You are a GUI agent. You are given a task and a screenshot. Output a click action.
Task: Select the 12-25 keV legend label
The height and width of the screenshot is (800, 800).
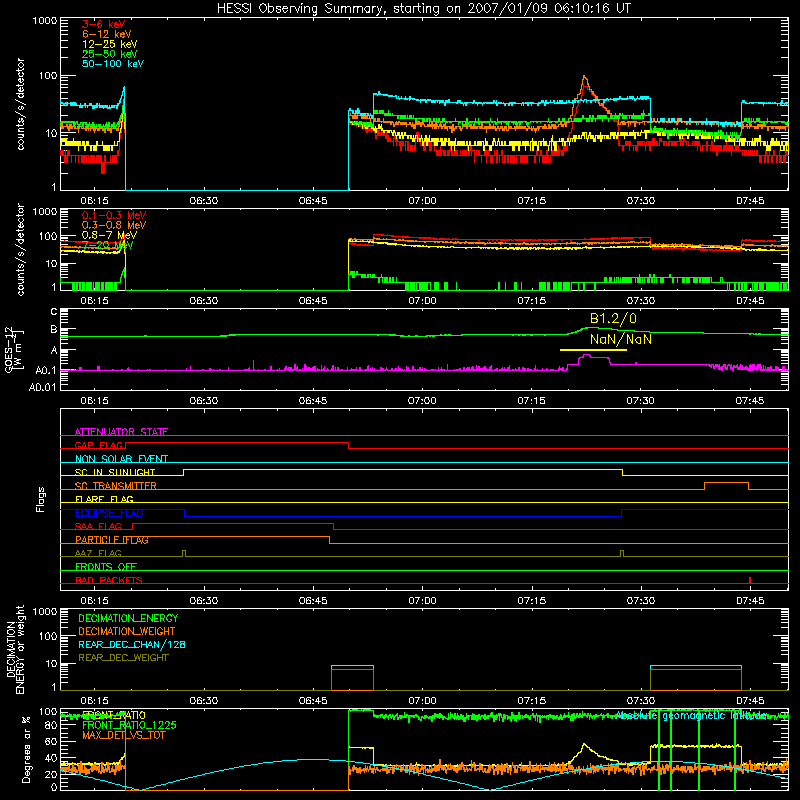110,44
